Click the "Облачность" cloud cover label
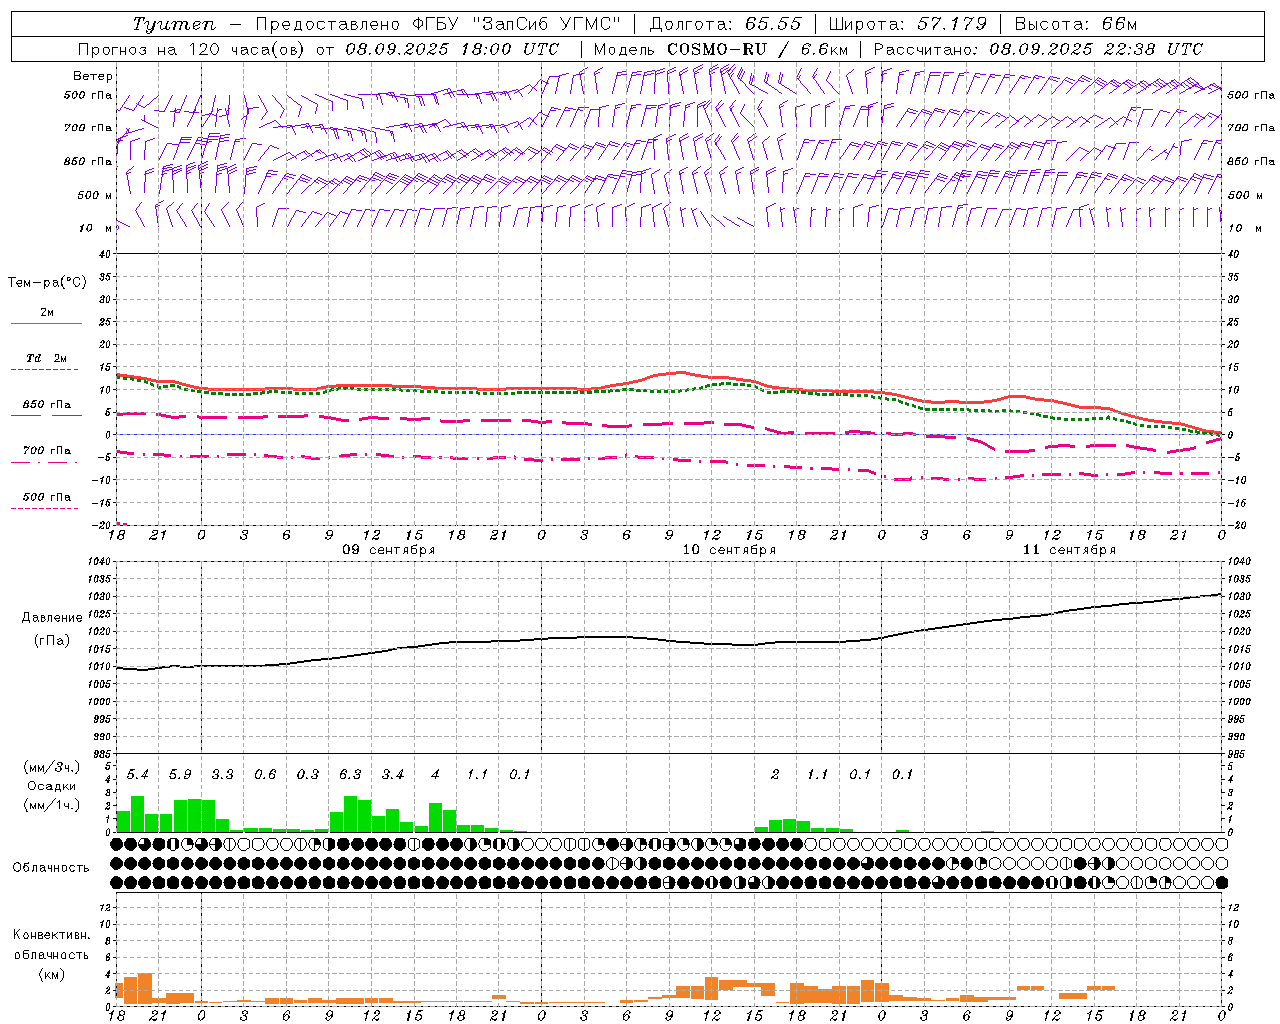Viewport: 1280px width, 1024px height. click(x=51, y=868)
